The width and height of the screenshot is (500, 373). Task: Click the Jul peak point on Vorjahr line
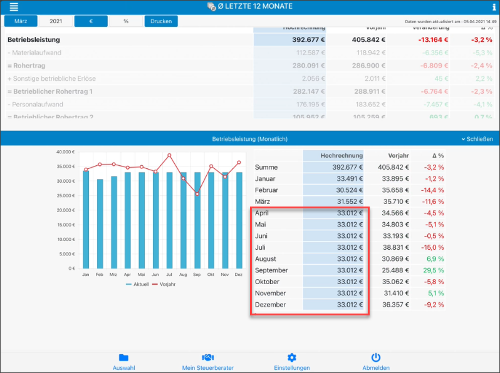tap(169, 155)
